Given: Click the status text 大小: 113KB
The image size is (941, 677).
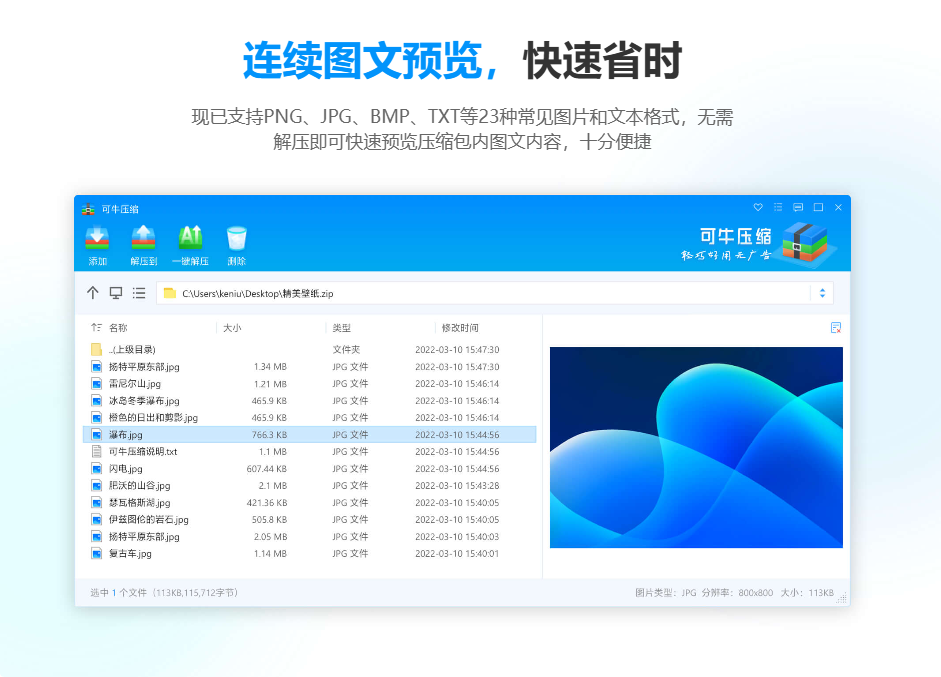Looking at the screenshot, I should click(x=807, y=592).
